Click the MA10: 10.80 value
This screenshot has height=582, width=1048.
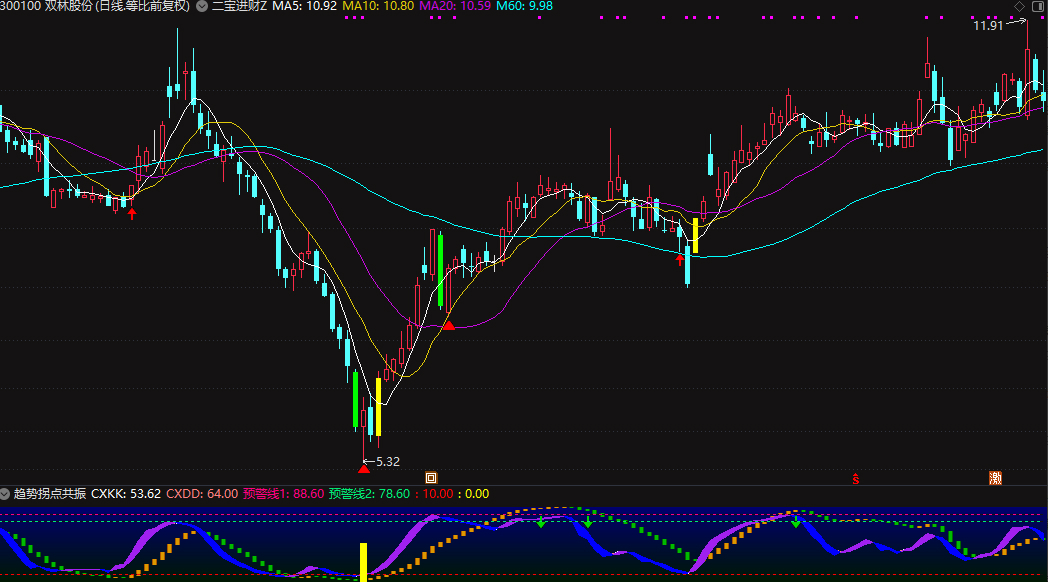(378, 7)
